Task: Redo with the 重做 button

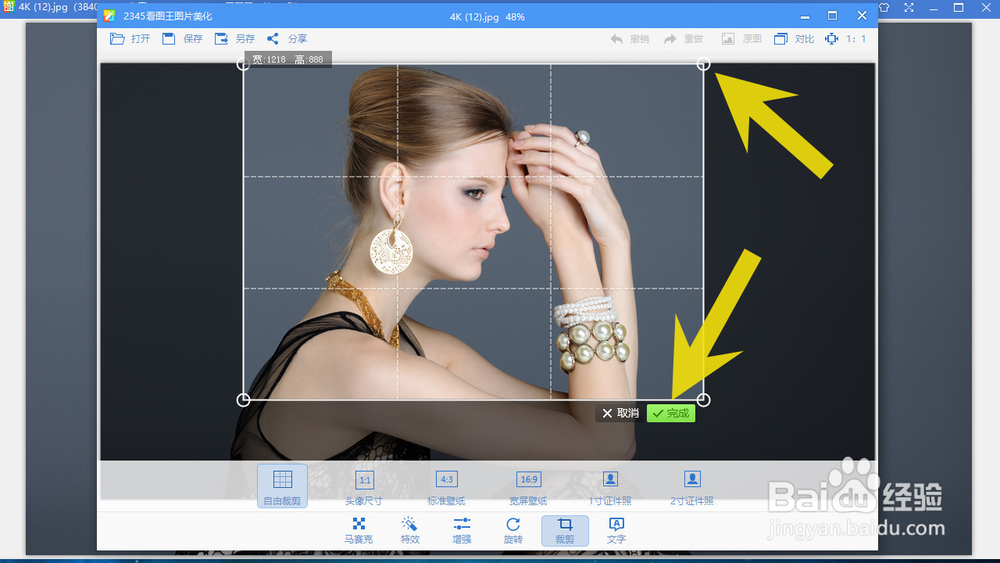Action: click(683, 39)
